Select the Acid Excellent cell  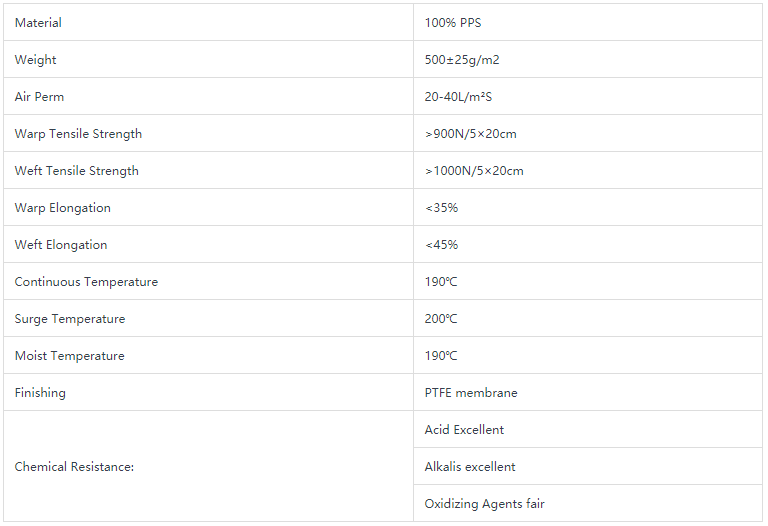pos(588,430)
